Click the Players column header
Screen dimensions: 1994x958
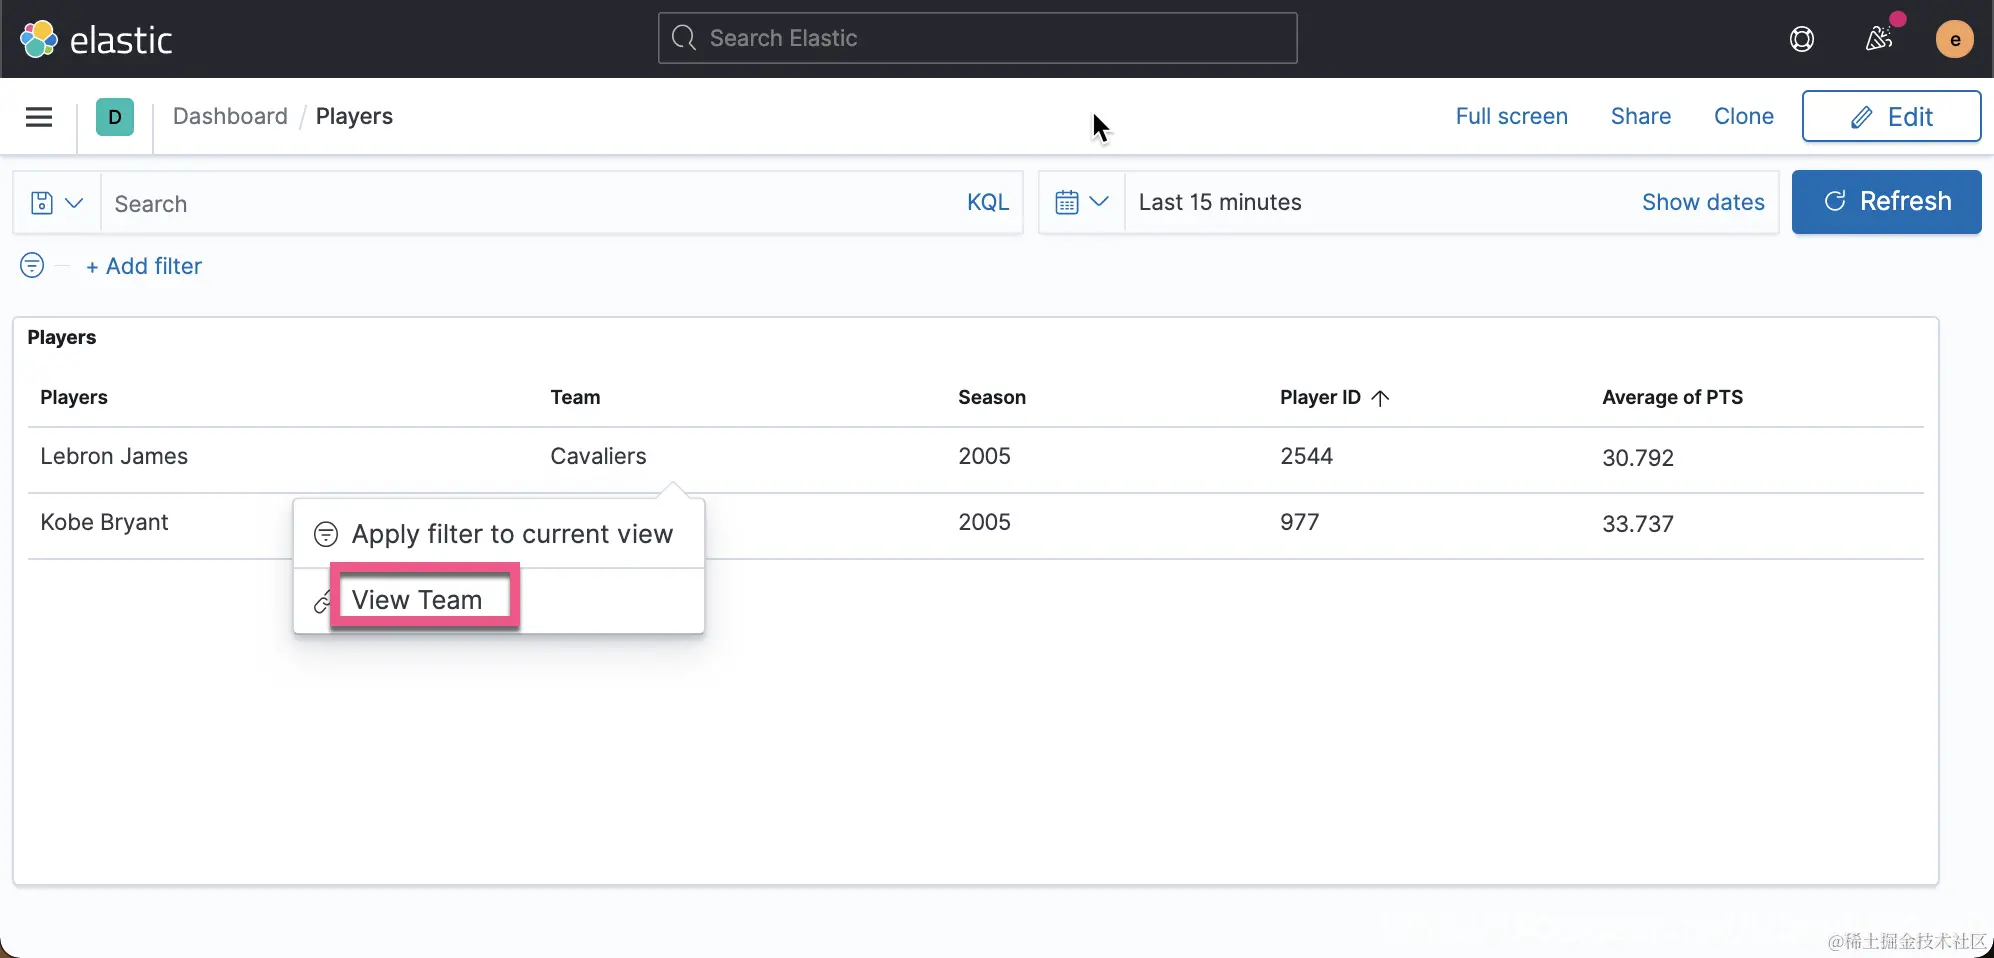point(74,397)
